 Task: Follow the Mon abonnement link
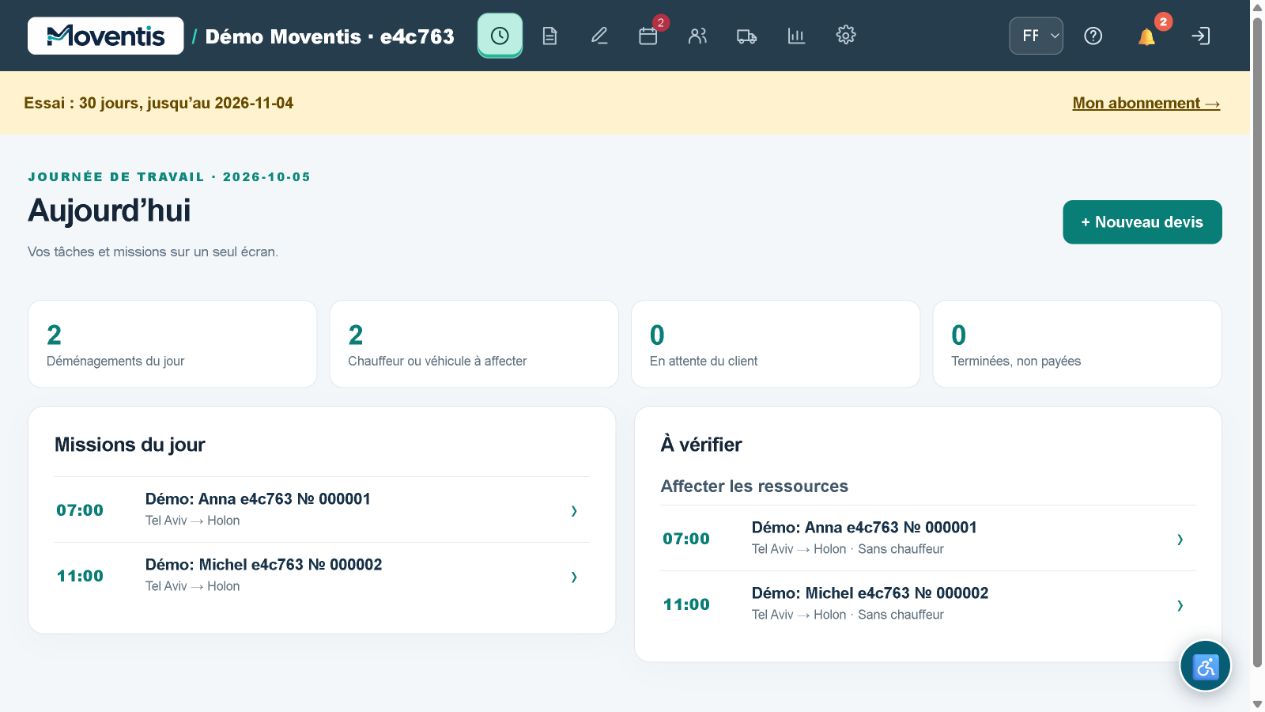(1146, 103)
